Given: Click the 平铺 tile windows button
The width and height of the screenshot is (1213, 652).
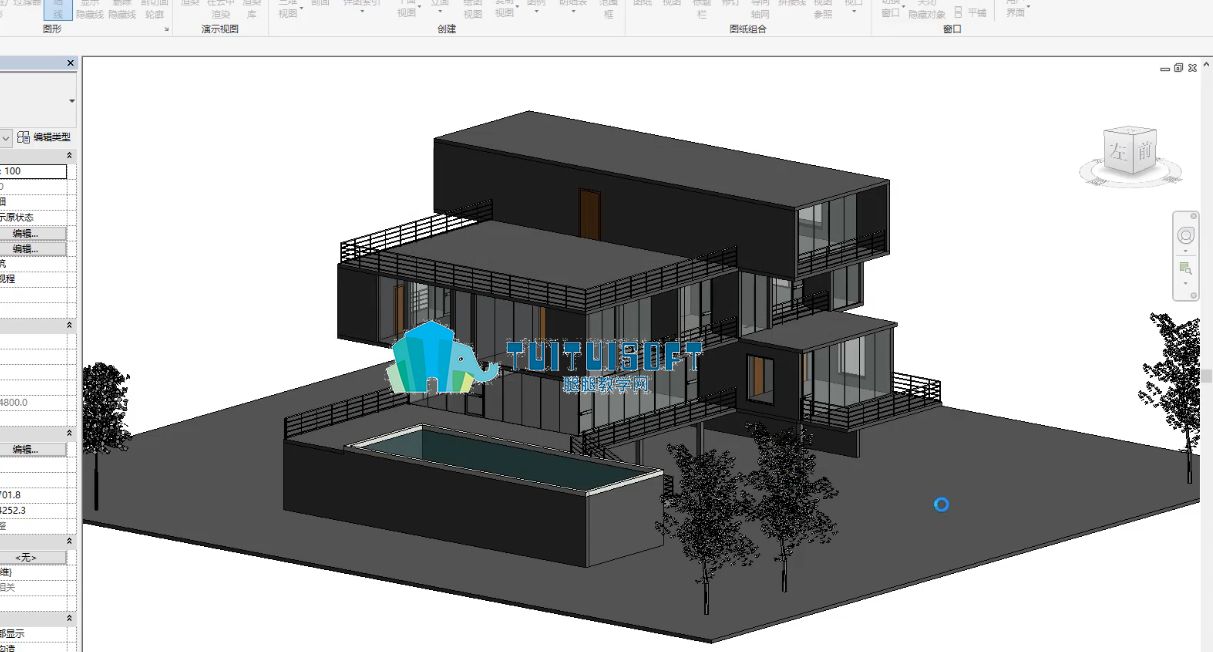Looking at the screenshot, I should (971, 13).
